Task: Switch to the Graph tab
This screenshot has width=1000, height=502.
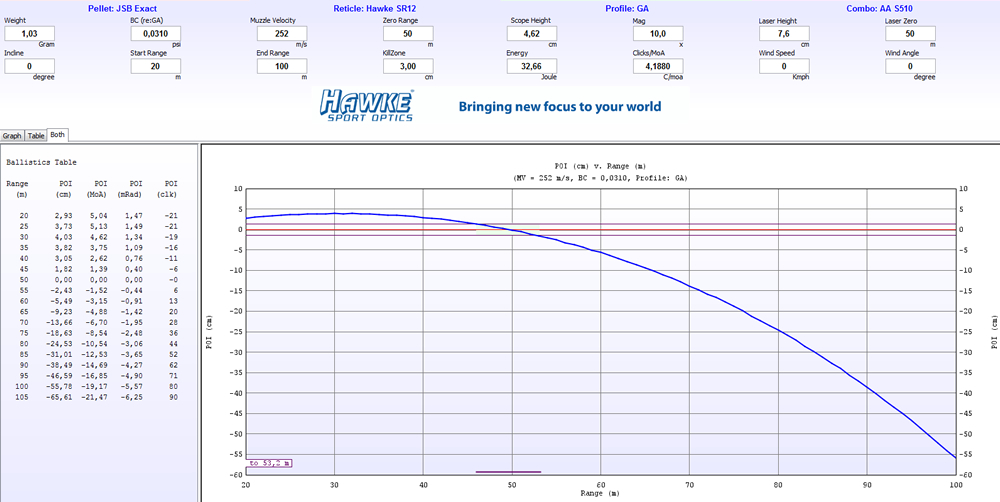Action: (x=12, y=136)
